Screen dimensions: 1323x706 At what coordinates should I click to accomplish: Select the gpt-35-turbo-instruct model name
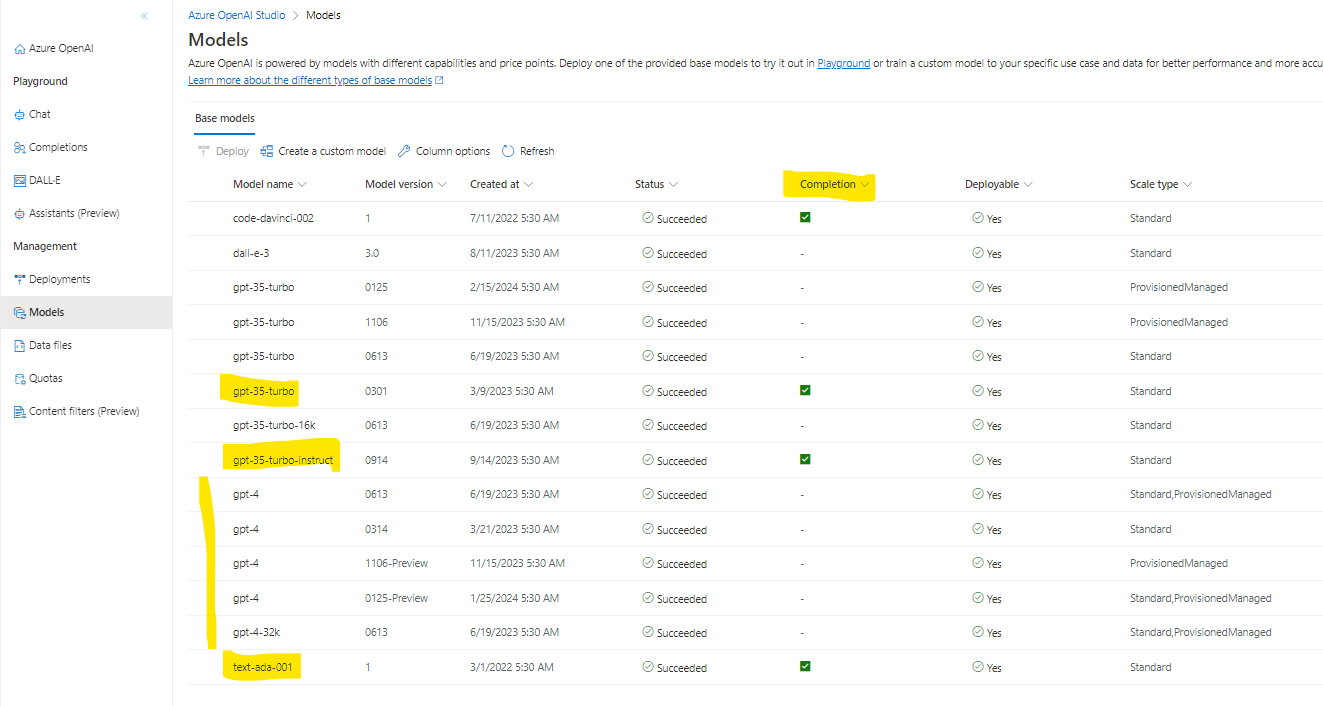[x=283, y=460]
